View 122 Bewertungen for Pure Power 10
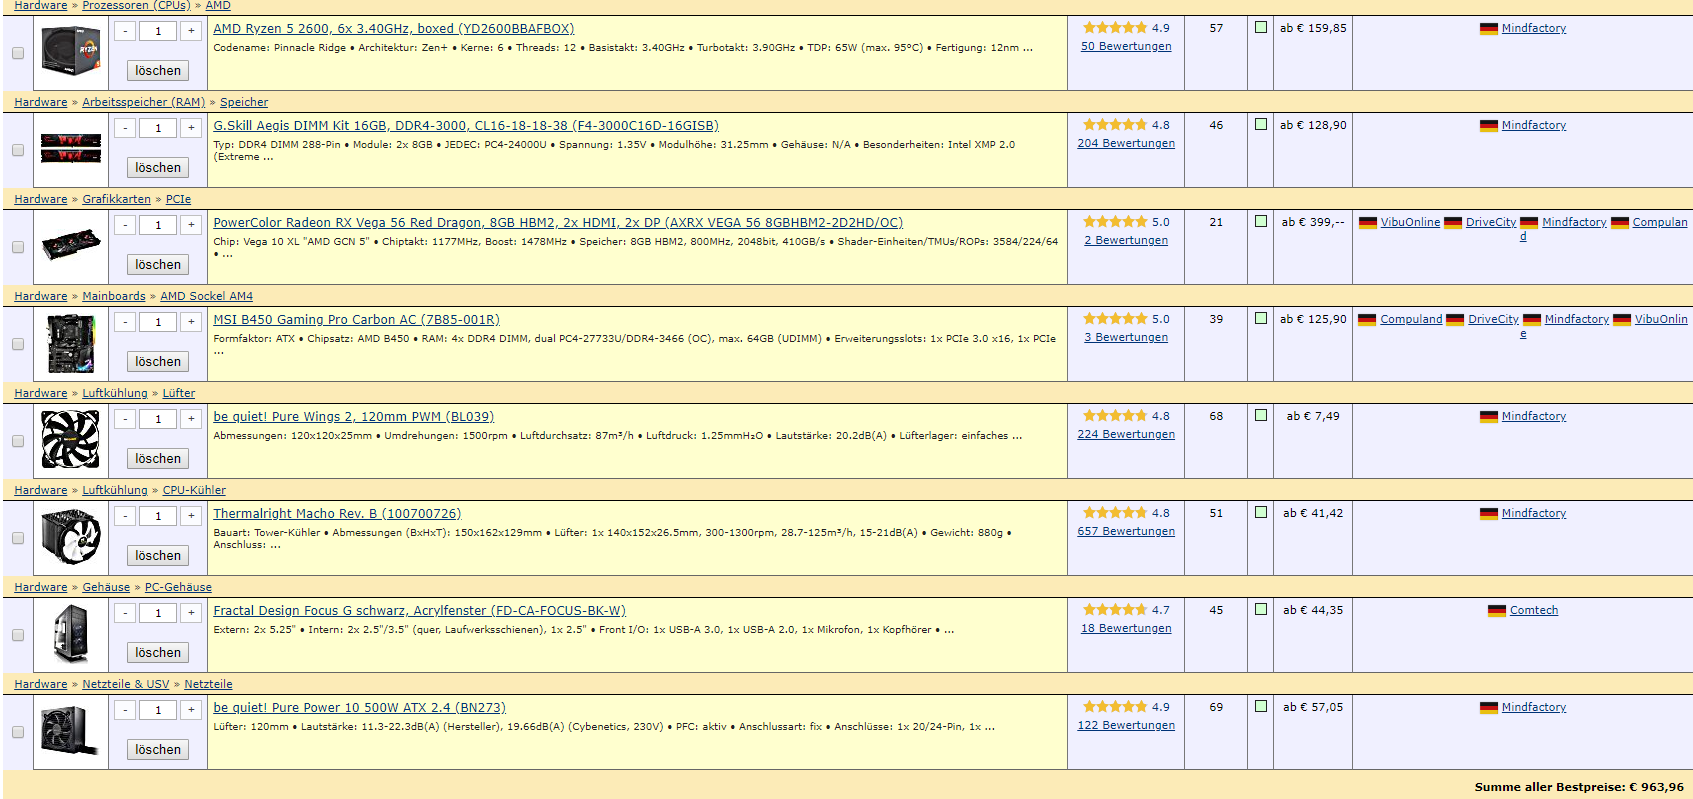Viewport: 1693px width, 799px height. (x=1126, y=725)
